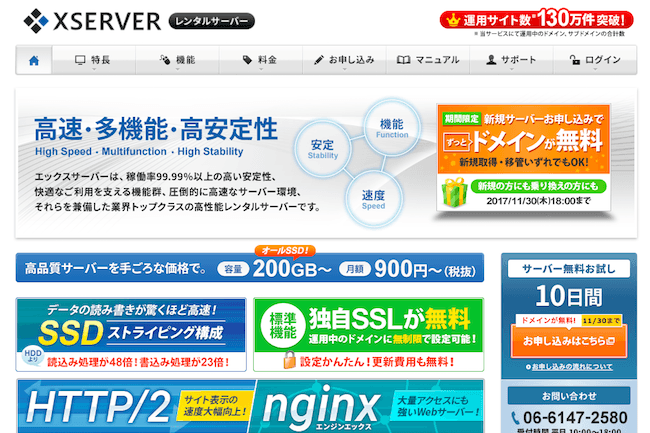Image resolution: width=650 pixels, height=433 pixels.
Task: Click the 200GB〜 900円〜 pricing banner
Action: click(x=250, y=268)
